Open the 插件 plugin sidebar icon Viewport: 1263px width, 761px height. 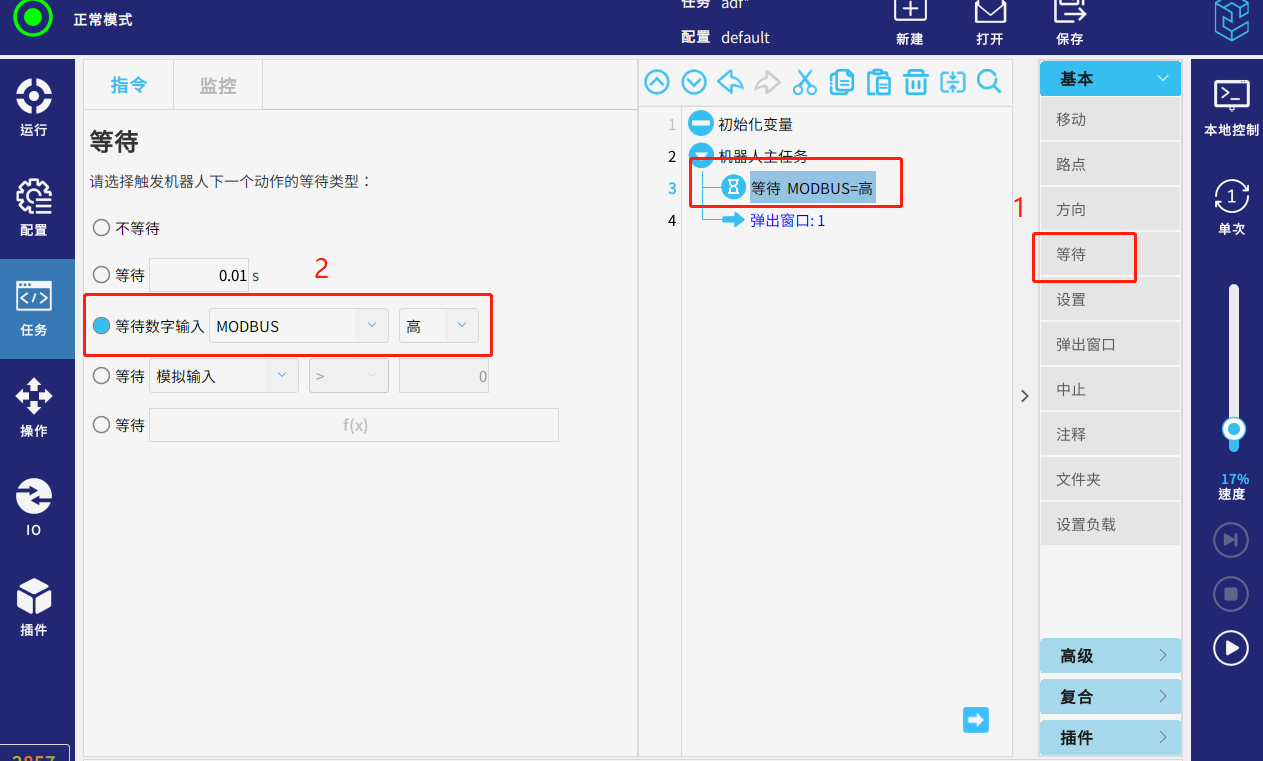tap(34, 607)
